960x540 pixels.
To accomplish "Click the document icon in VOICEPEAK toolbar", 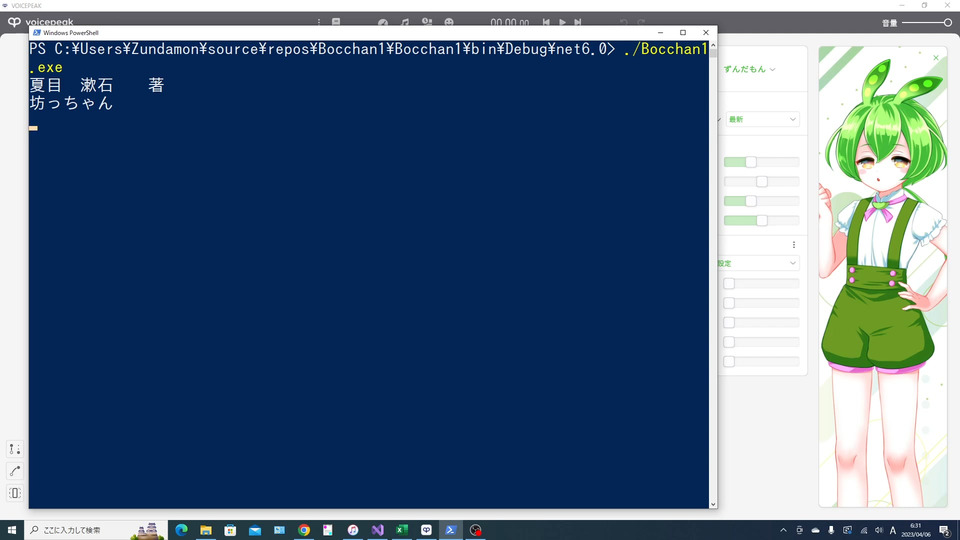I will point(336,23).
